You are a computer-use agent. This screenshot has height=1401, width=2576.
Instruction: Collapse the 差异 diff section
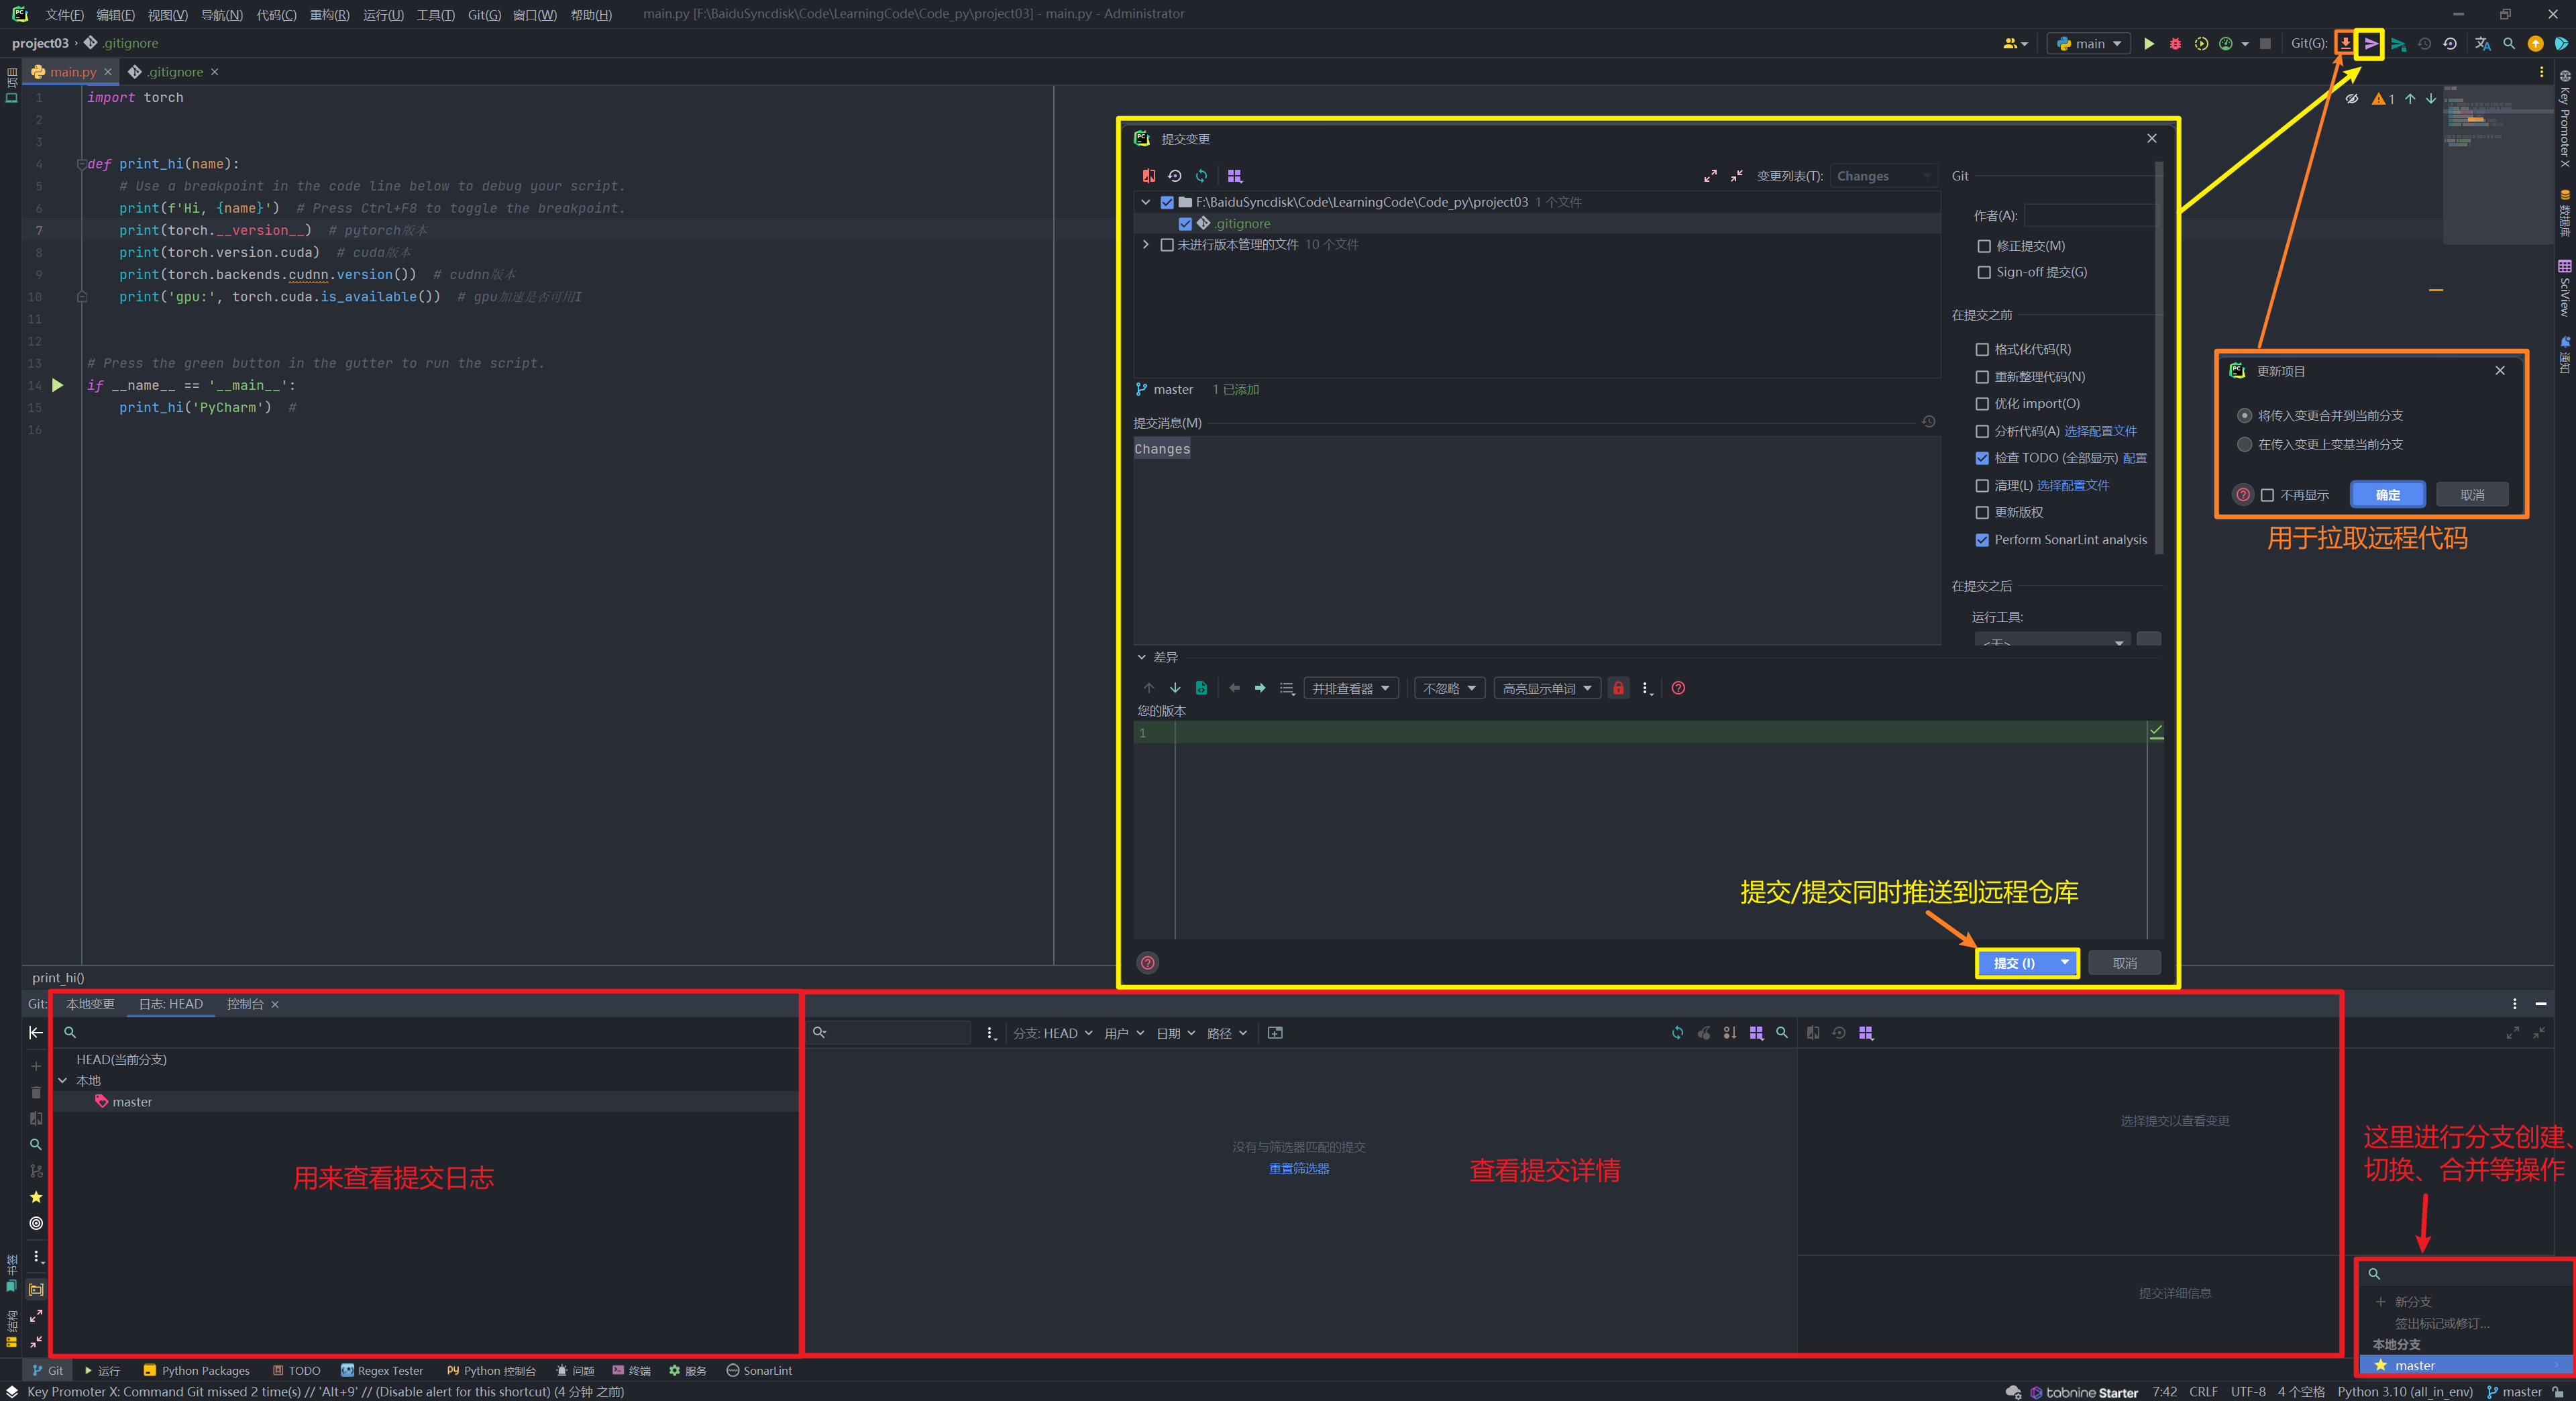pos(1141,657)
